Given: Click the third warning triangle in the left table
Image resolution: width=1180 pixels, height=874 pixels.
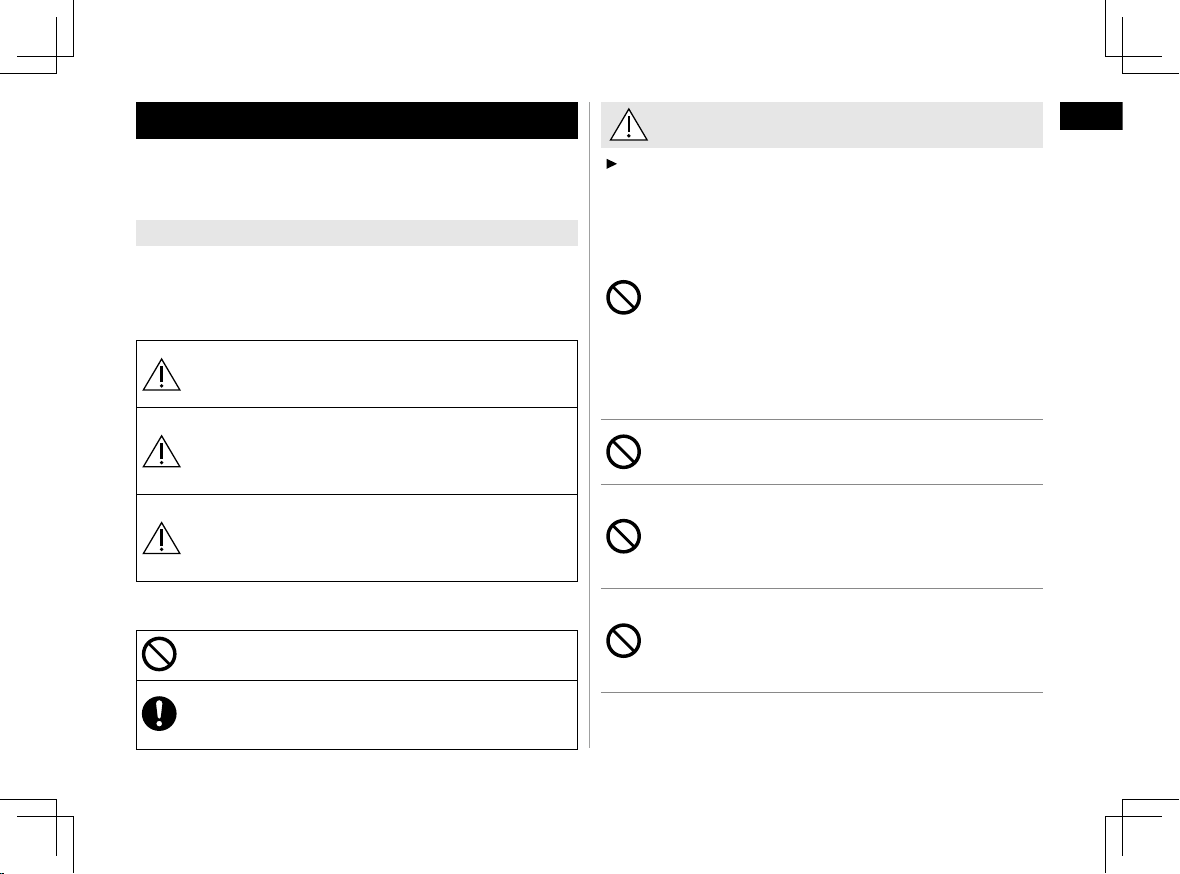Looking at the screenshot, I should pos(160,538).
